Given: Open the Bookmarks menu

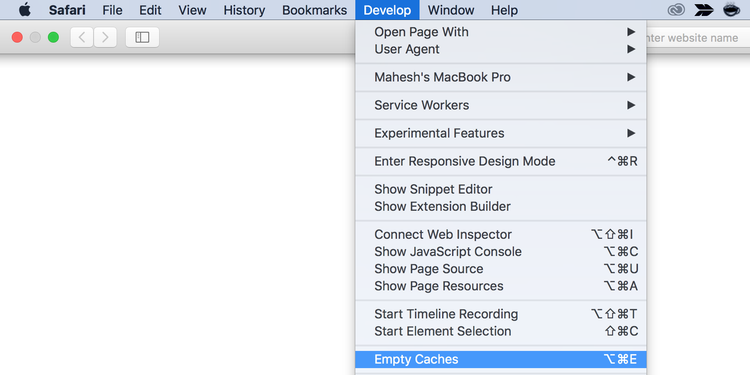Looking at the screenshot, I should tap(314, 10).
